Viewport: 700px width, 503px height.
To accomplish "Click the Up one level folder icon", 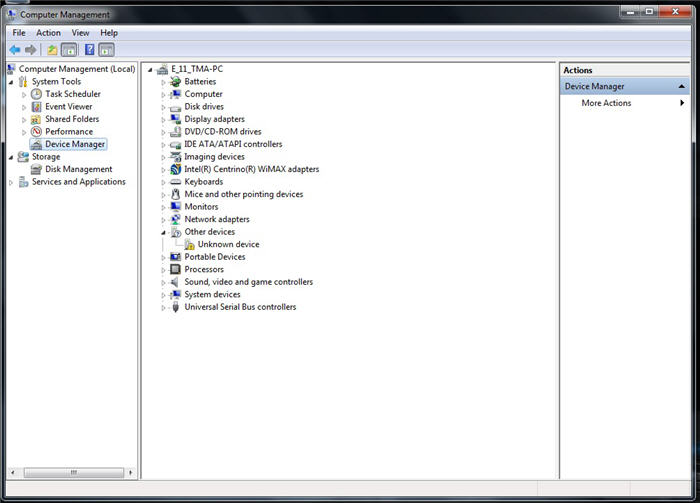I will point(52,50).
